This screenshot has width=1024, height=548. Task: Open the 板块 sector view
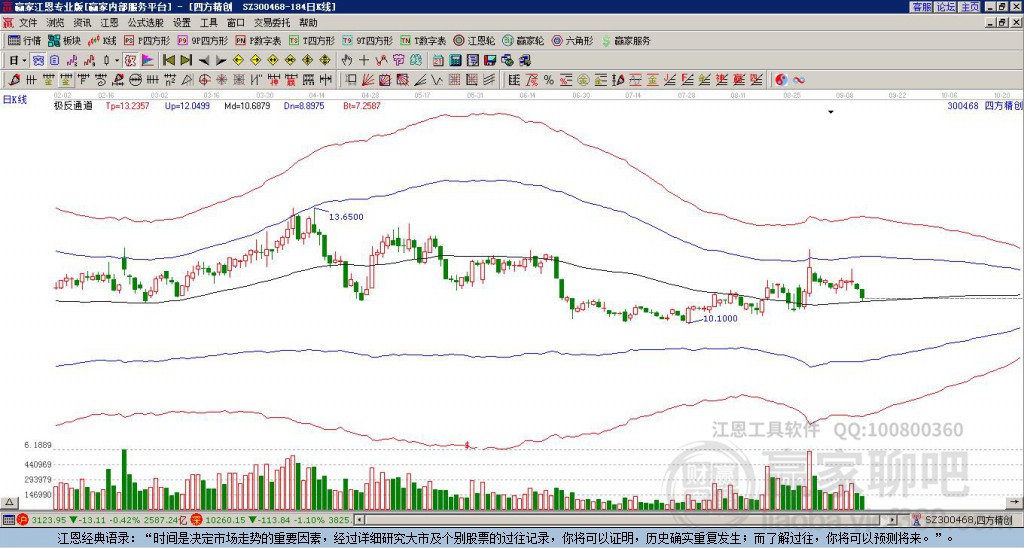(x=64, y=40)
